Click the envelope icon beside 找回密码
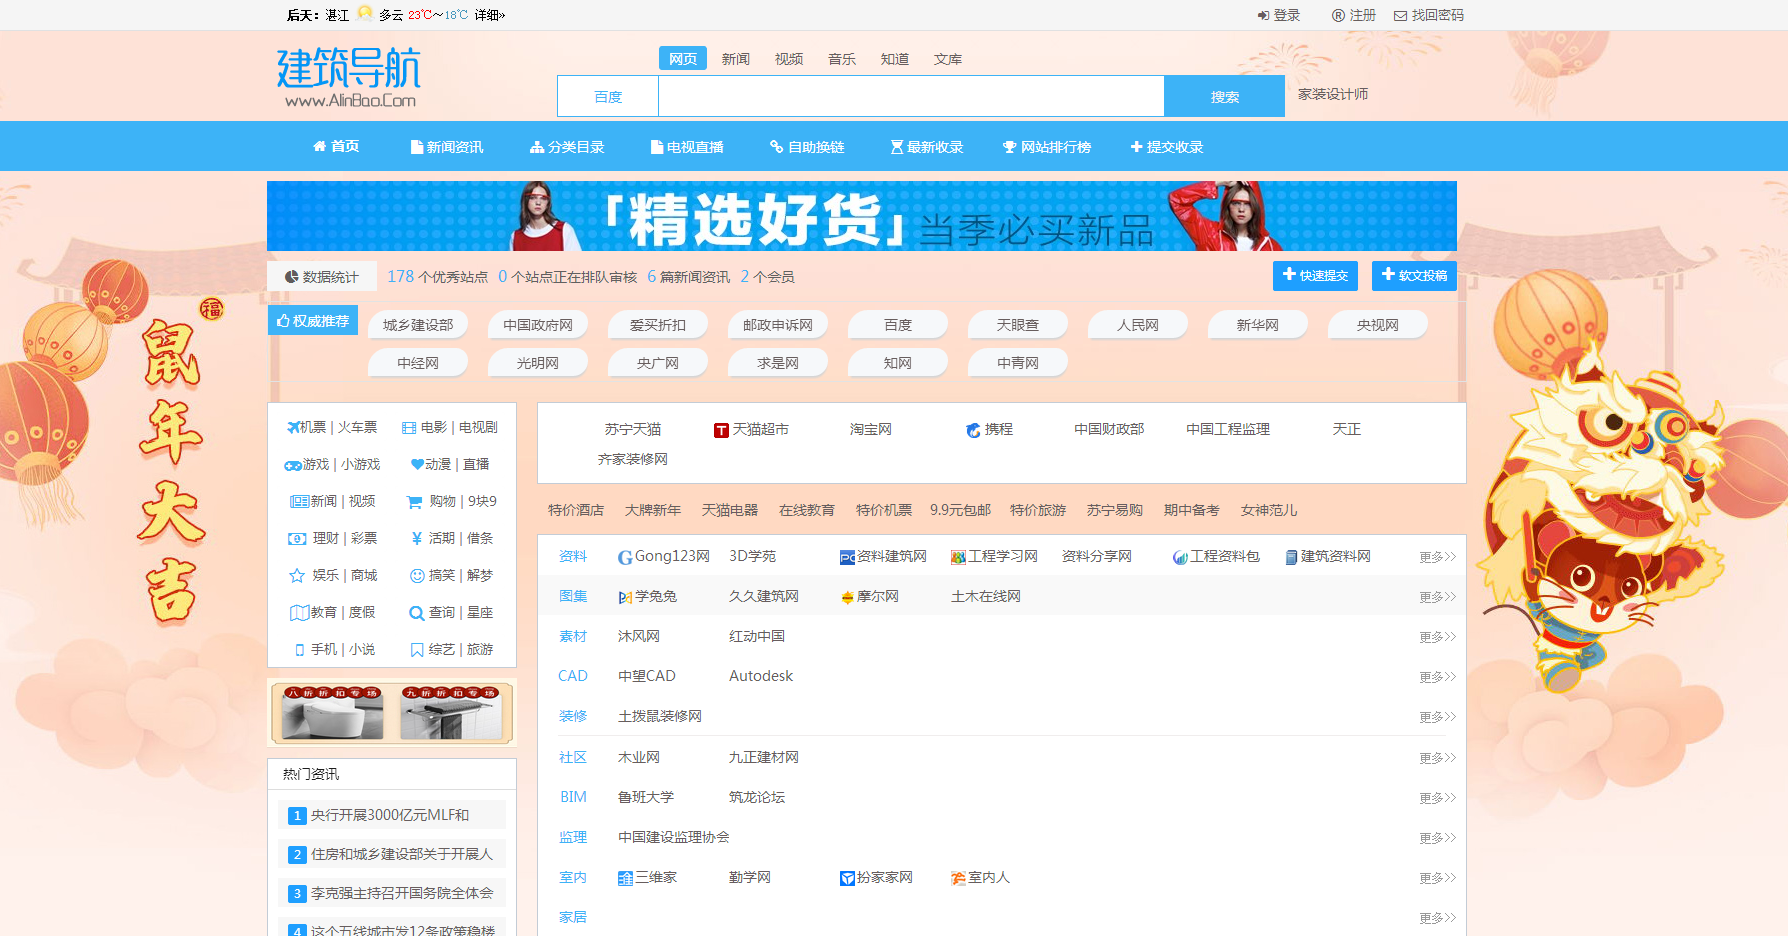 1400,16
